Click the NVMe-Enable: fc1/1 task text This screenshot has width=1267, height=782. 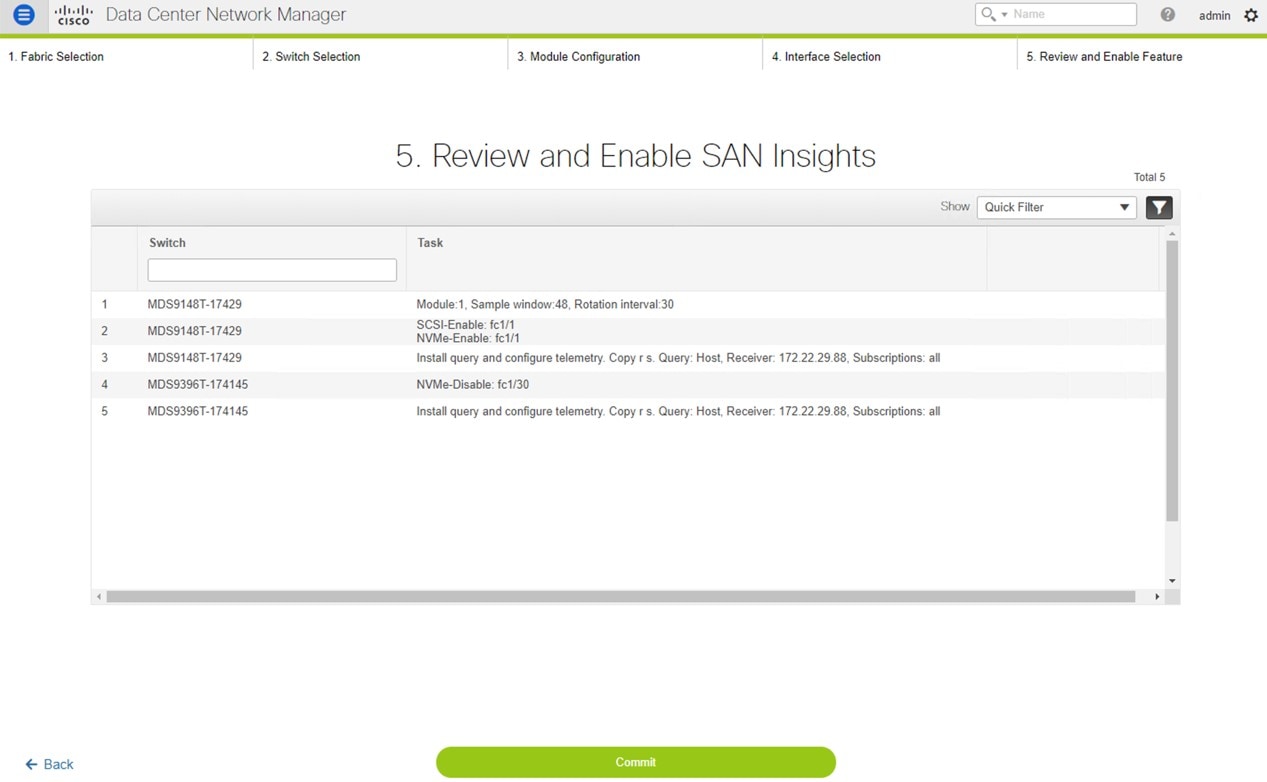[x=468, y=338]
